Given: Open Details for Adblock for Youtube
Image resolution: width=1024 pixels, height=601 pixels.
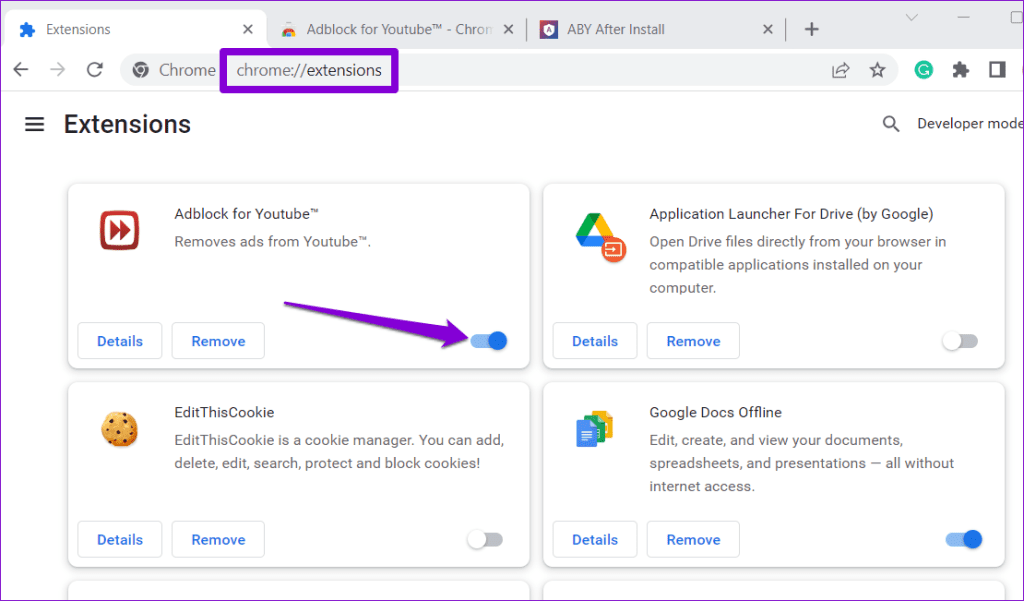Looking at the screenshot, I should pos(120,341).
